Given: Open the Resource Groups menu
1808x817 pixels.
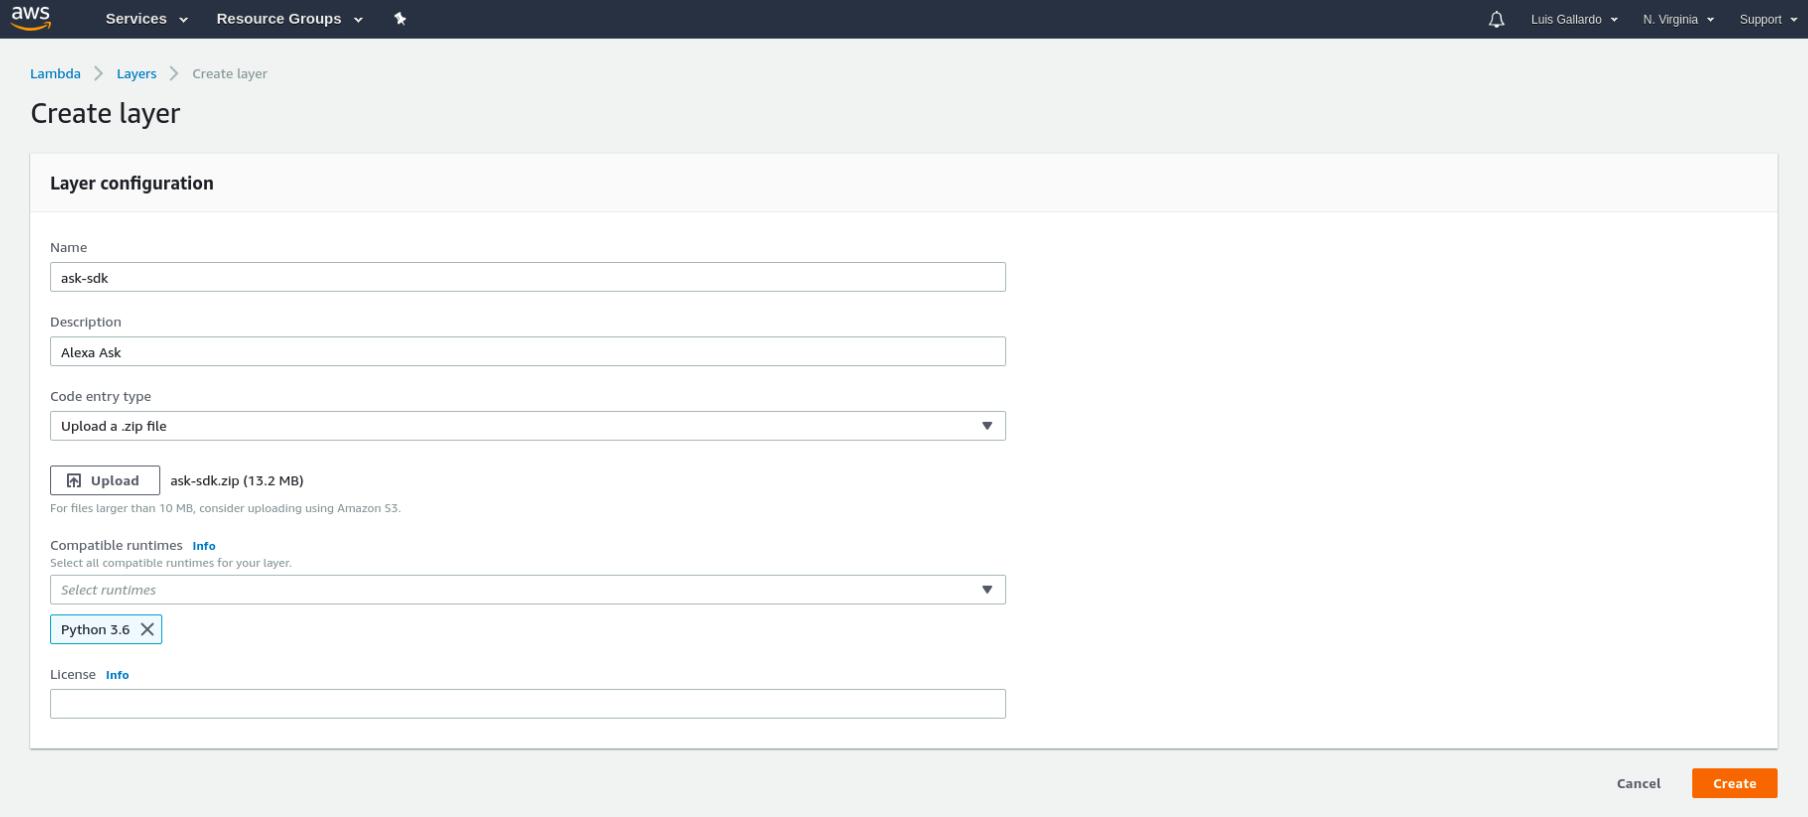Looking at the screenshot, I should coord(290,19).
